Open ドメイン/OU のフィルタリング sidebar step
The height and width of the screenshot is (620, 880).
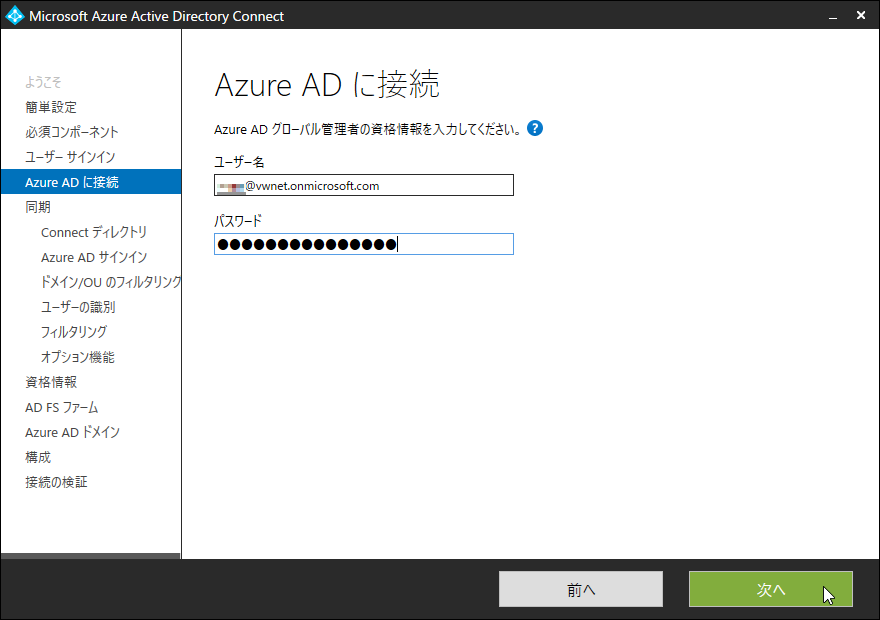(111, 282)
